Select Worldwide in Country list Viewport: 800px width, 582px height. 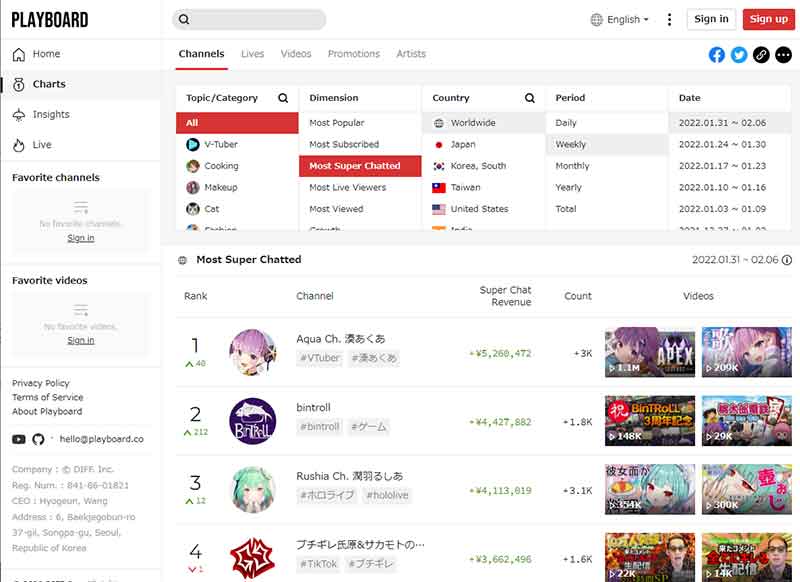484,123
